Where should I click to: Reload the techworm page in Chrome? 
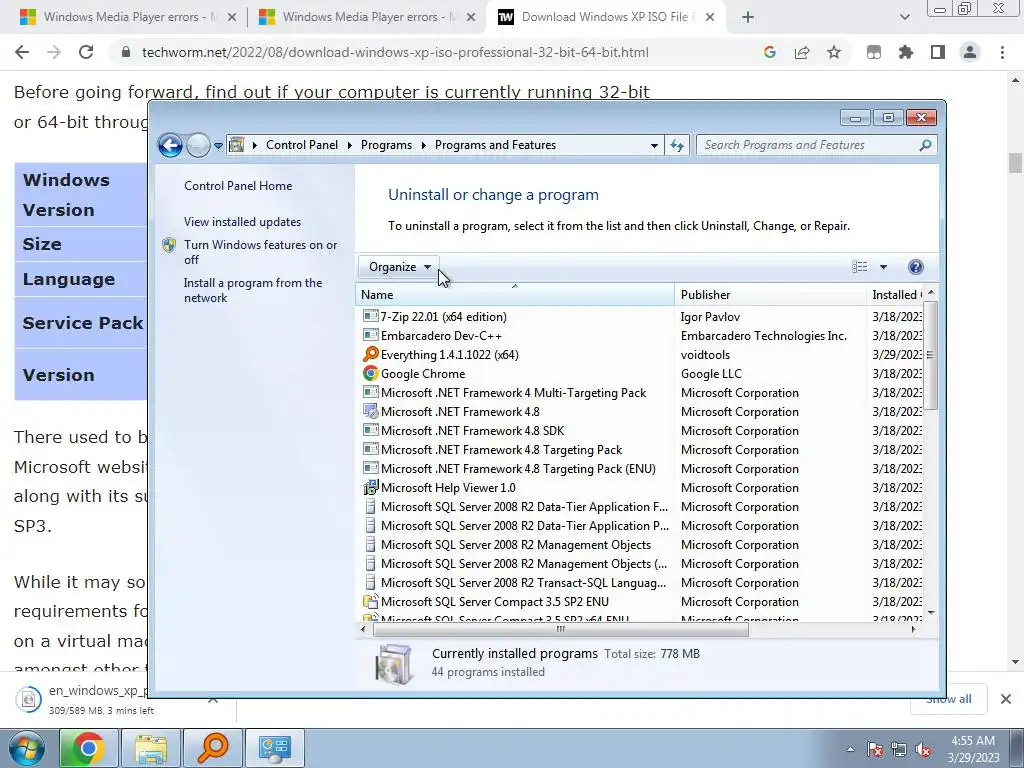tap(86, 52)
